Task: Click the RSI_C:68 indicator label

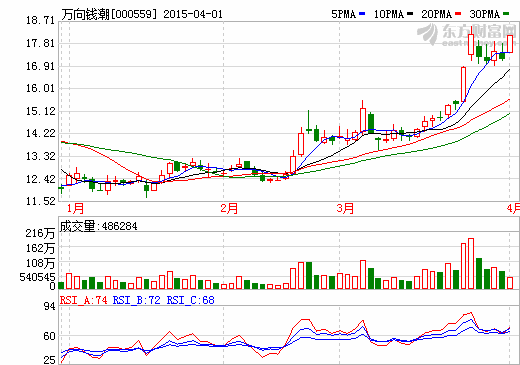Action: click(190, 300)
